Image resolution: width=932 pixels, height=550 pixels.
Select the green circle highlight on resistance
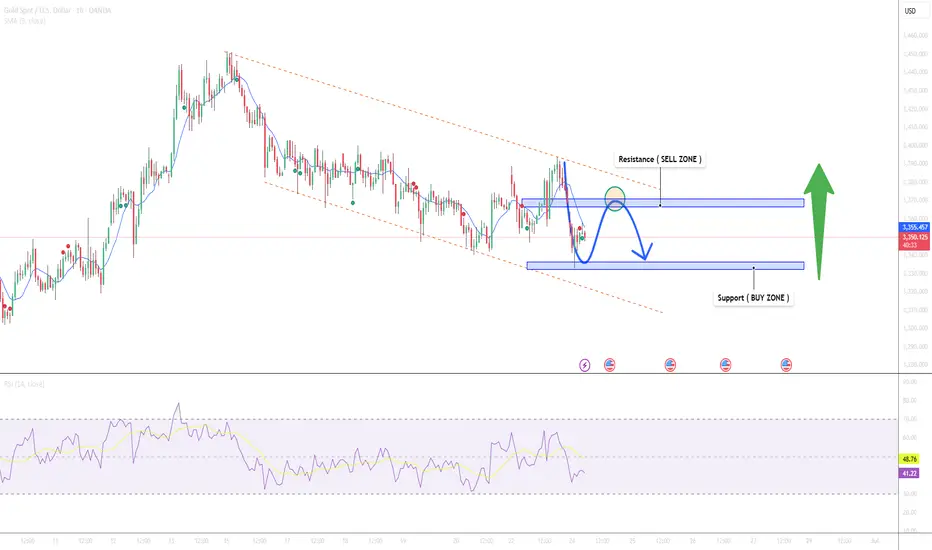pos(615,197)
